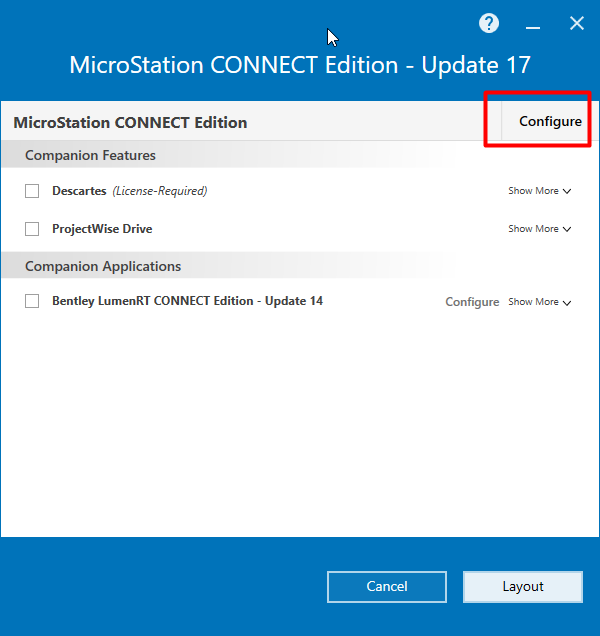Click the Companion Features section header

click(x=90, y=155)
